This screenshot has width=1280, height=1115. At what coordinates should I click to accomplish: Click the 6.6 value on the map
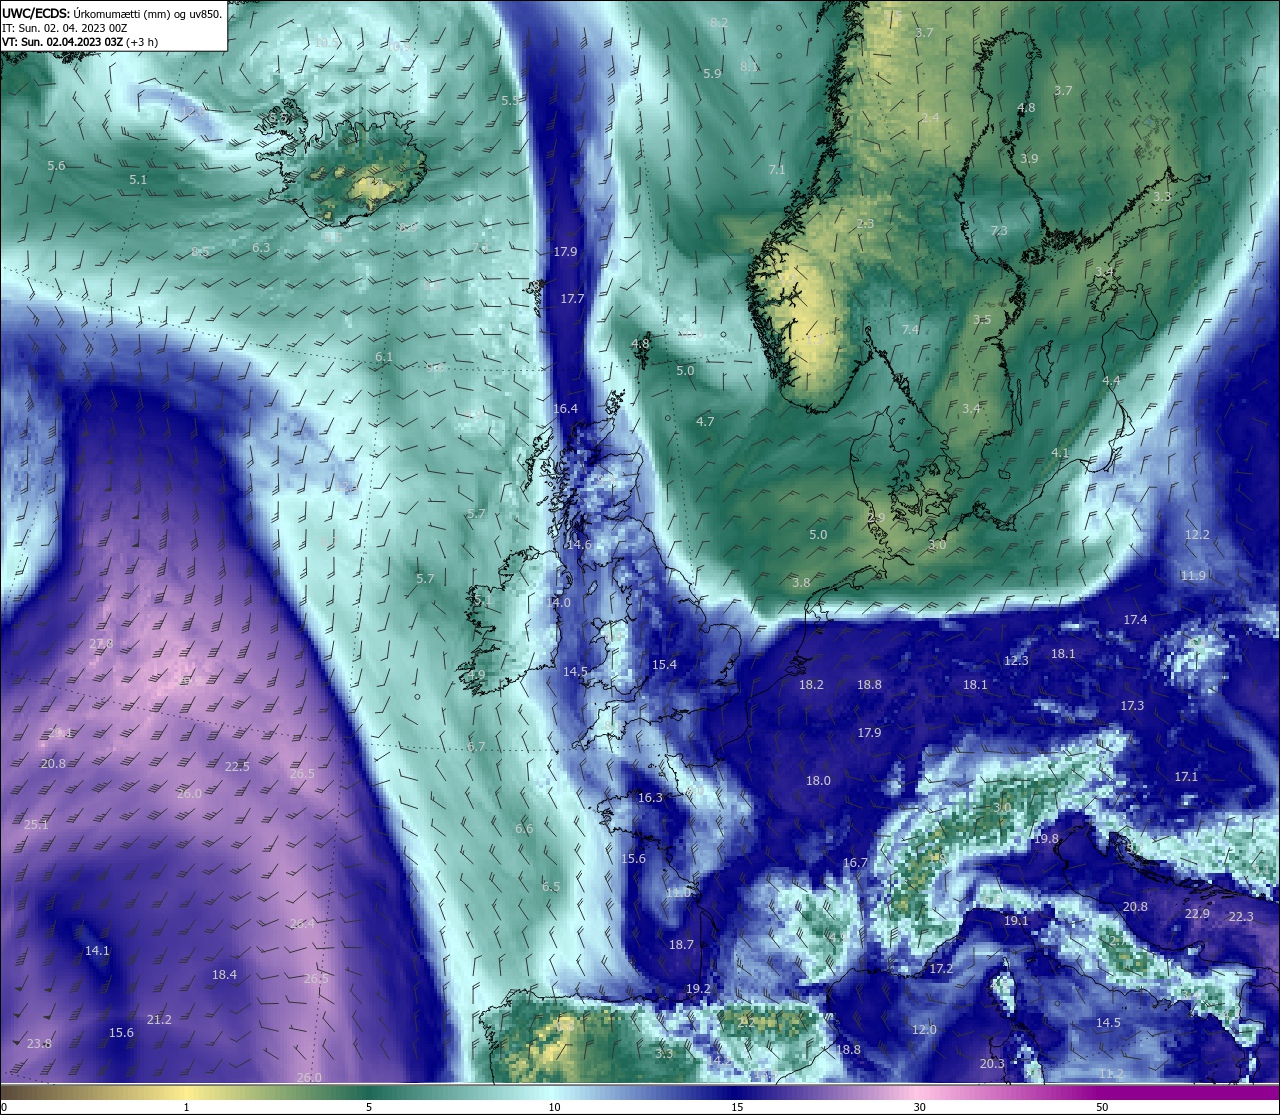pos(524,828)
